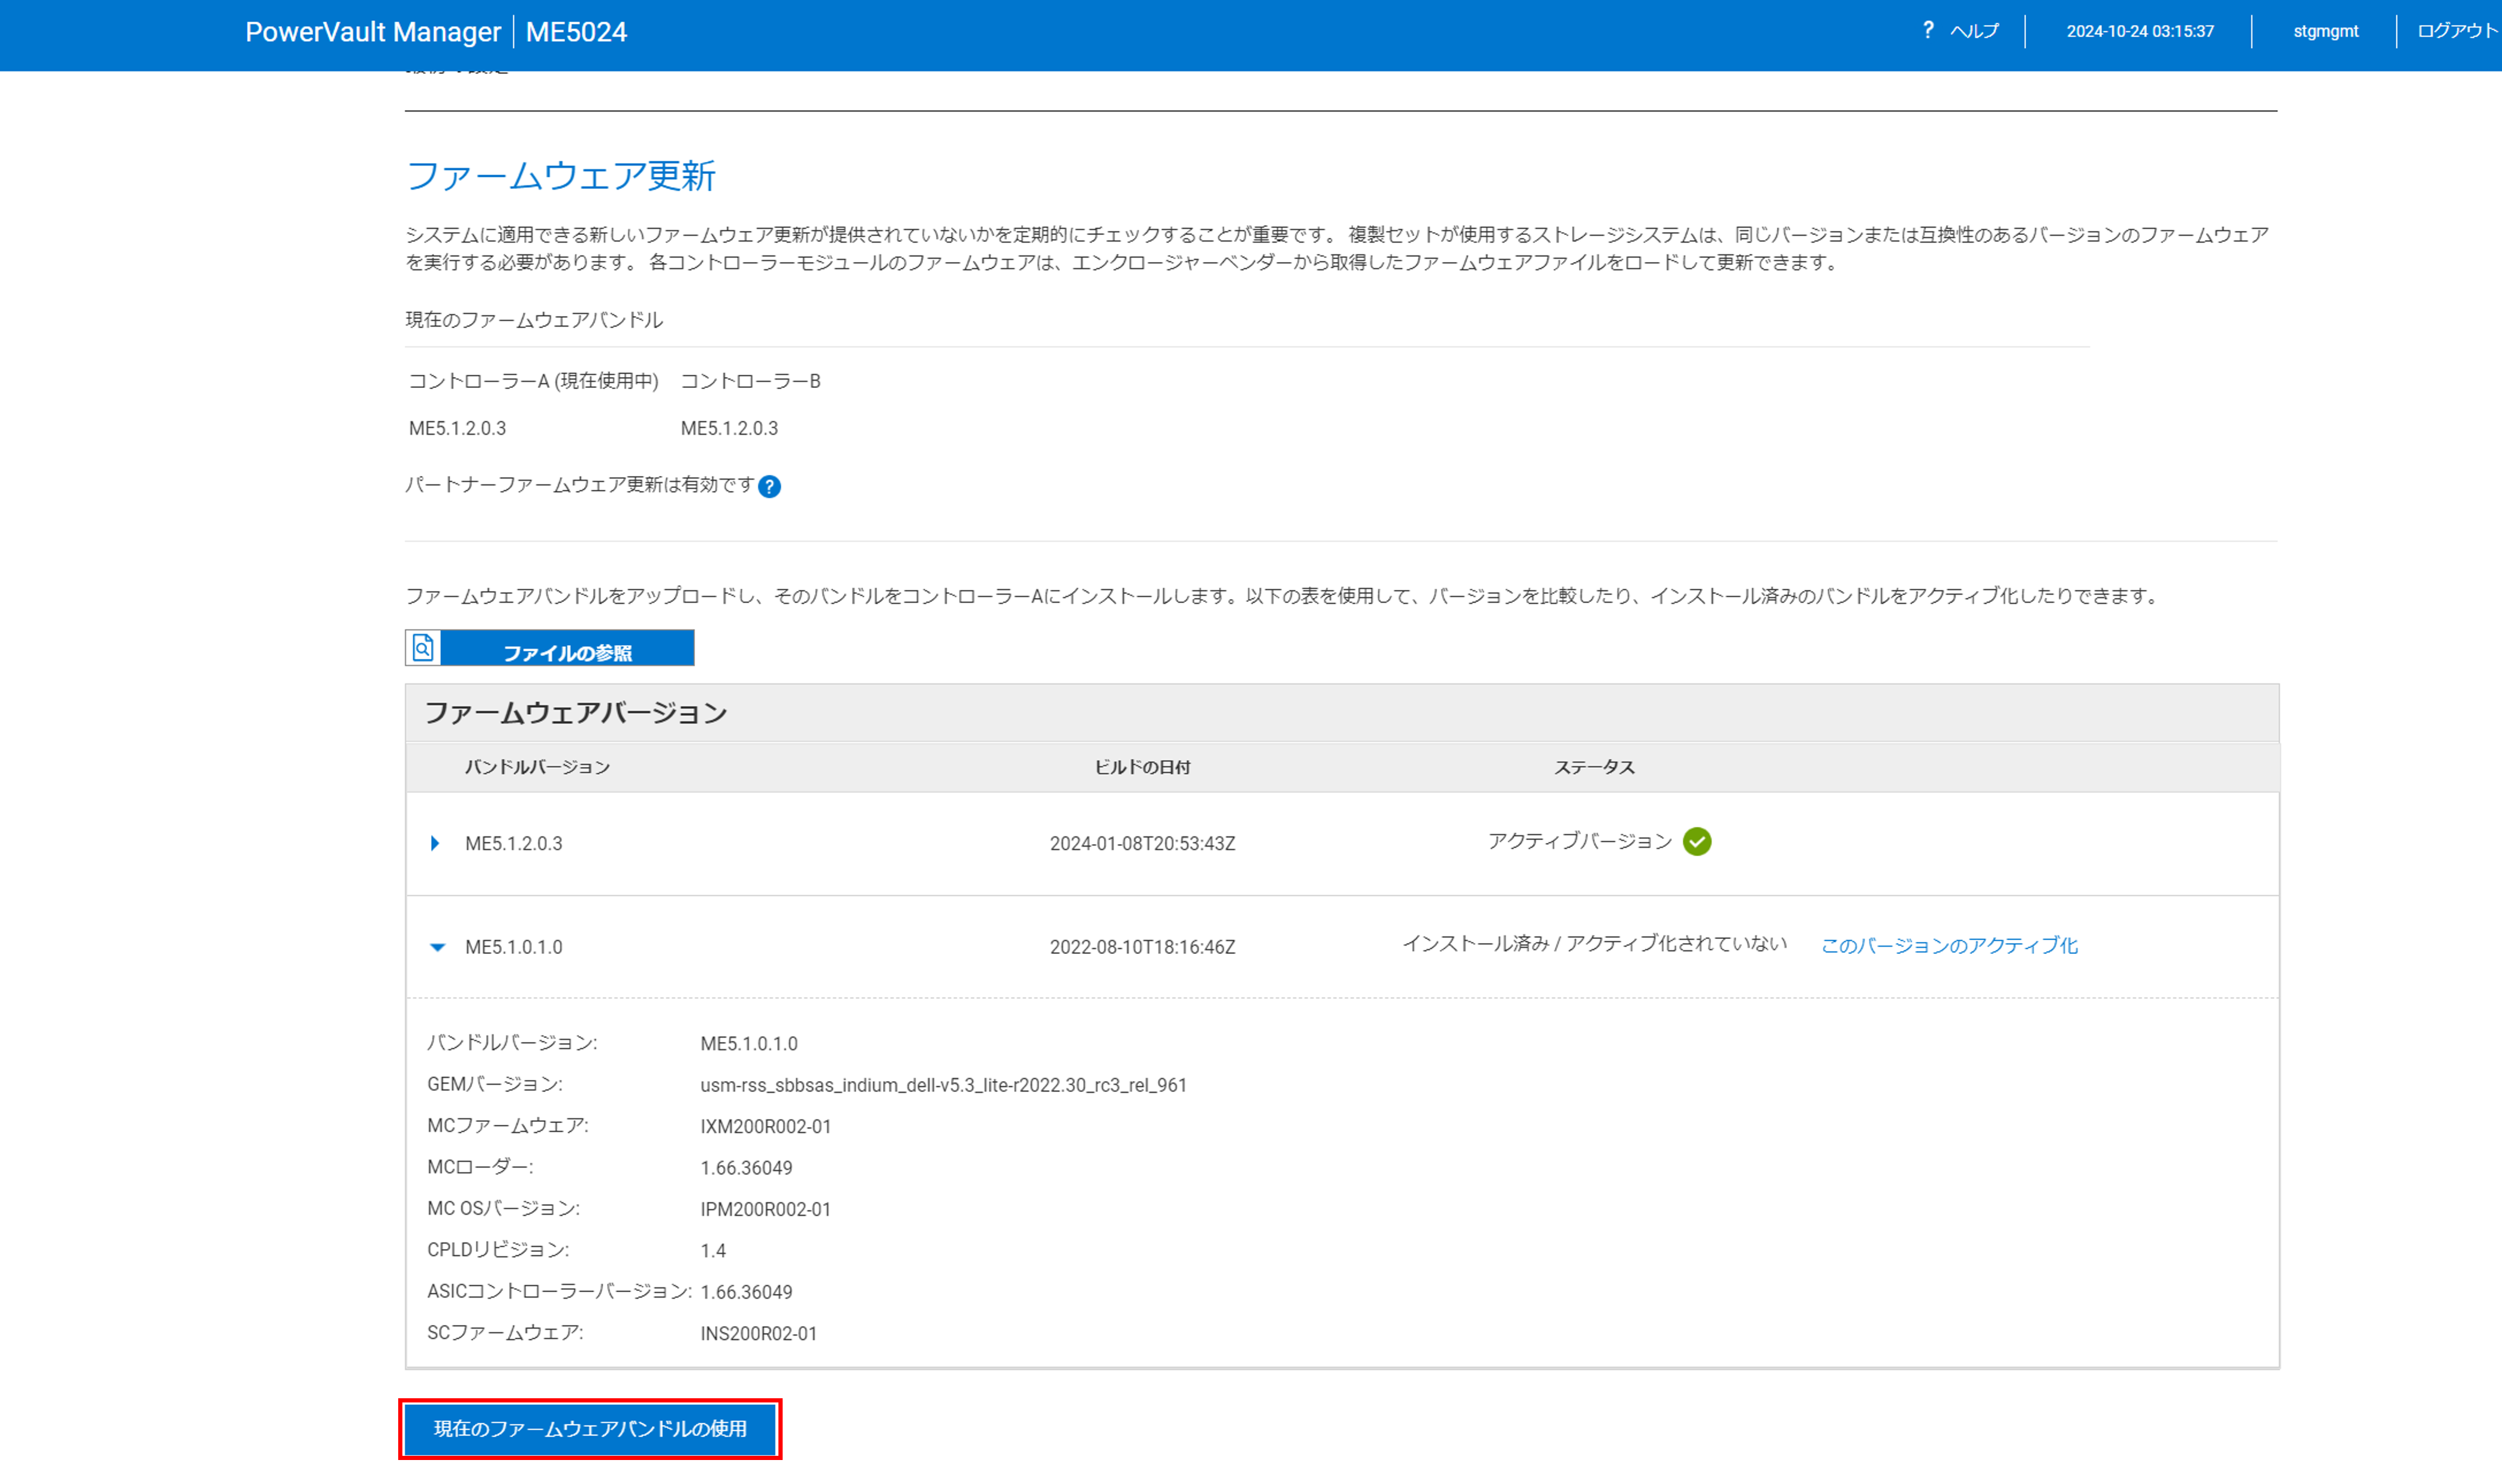Click the ファームウェア更新 page heading

click(x=561, y=175)
